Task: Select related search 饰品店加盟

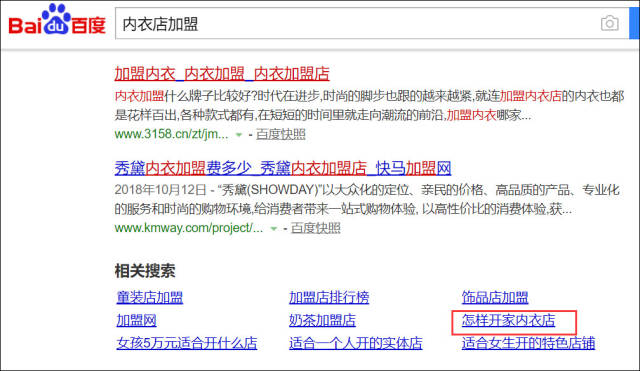Action: point(495,297)
